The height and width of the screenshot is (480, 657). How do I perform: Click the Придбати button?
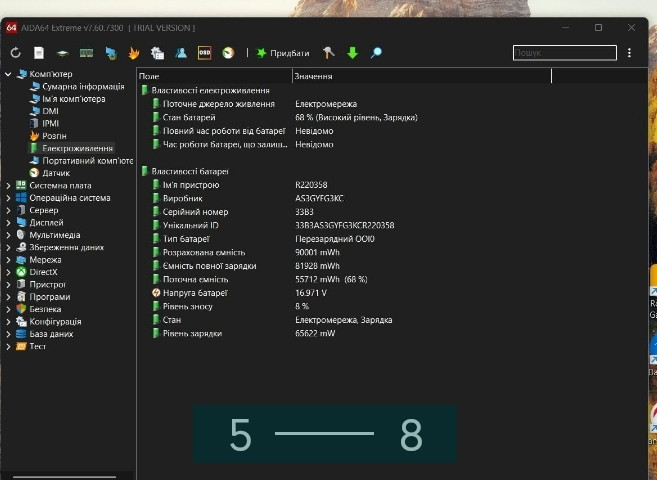(283, 53)
